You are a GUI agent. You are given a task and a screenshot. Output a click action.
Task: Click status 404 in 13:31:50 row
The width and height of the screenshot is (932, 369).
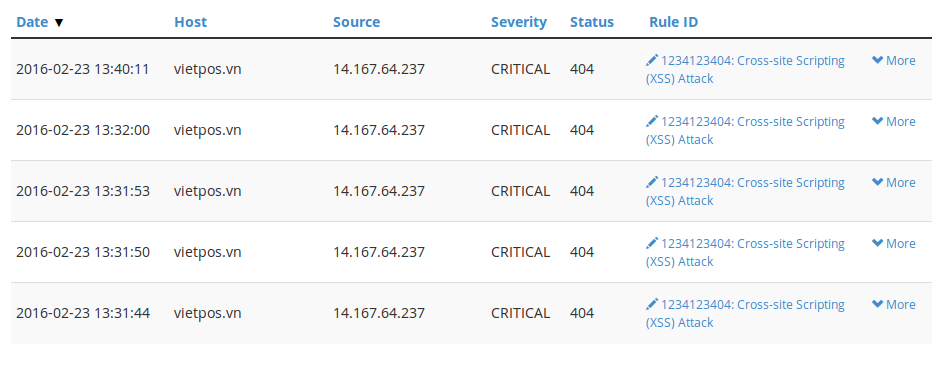point(582,253)
